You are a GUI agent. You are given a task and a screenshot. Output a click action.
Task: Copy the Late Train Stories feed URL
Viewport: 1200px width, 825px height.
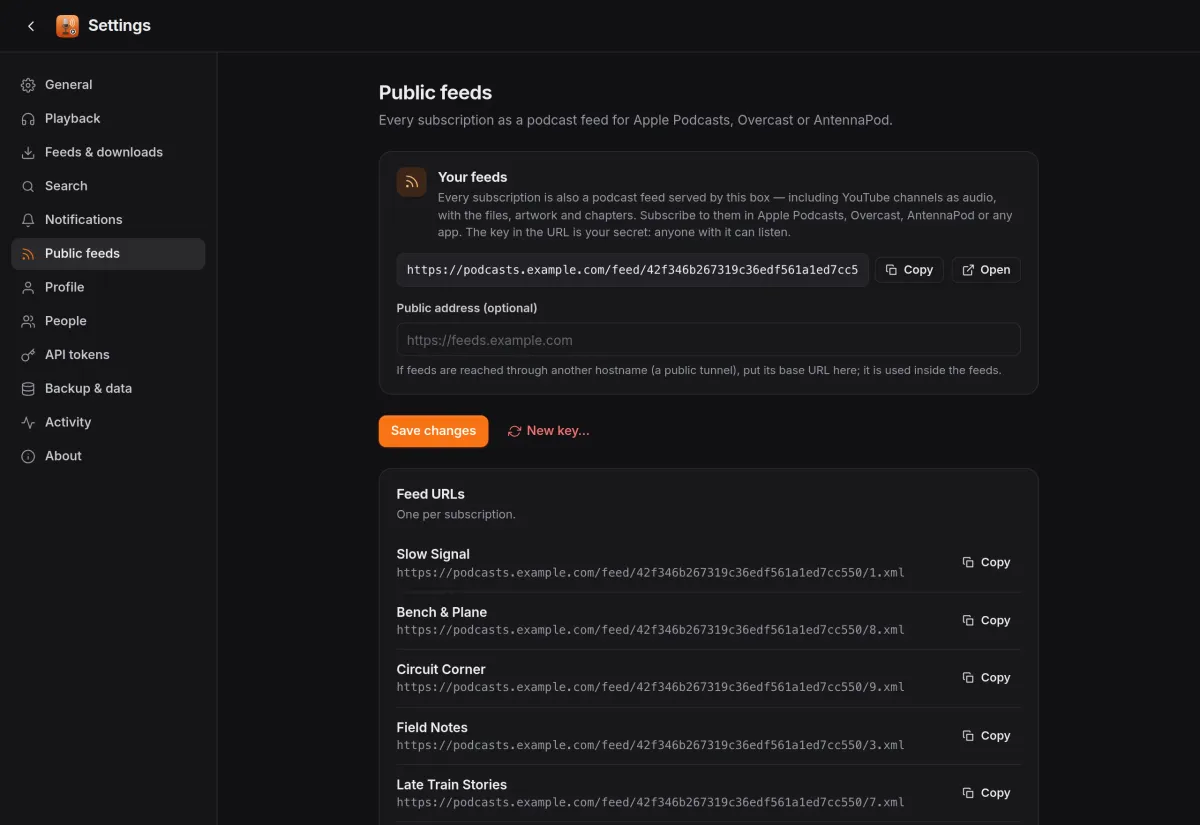(x=986, y=793)
